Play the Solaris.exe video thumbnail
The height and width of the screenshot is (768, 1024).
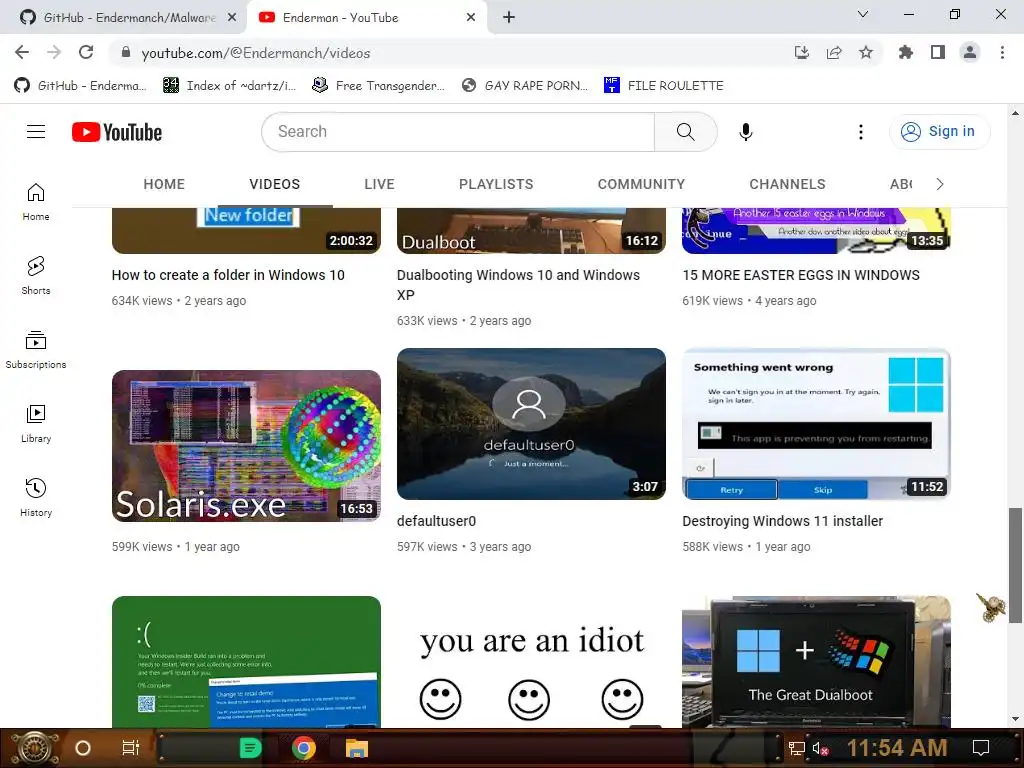tap(246, 446)
